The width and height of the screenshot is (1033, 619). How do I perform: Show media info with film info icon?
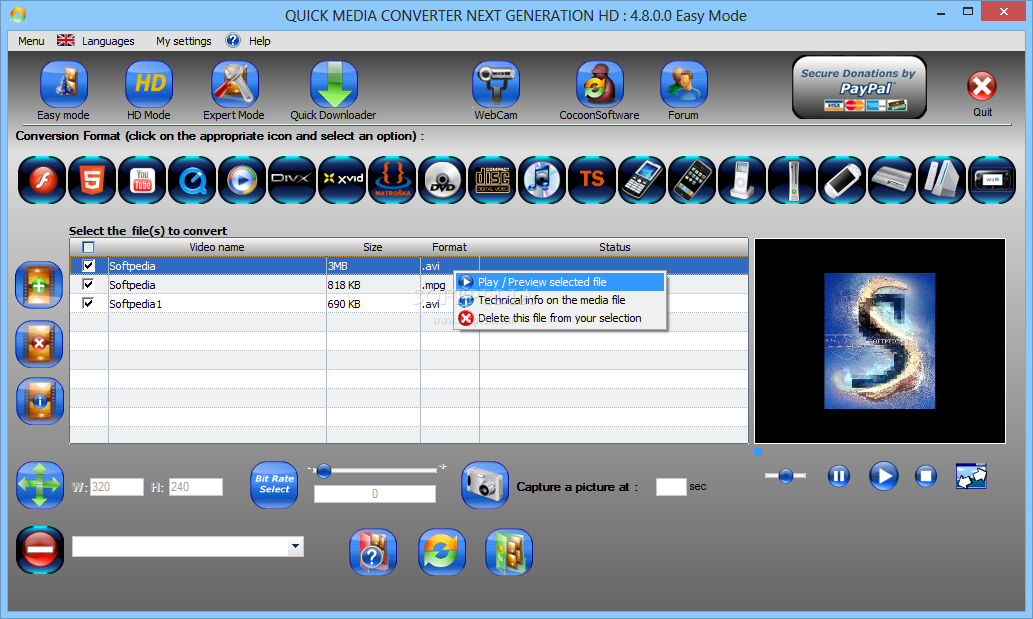click(x=40, y=401)
